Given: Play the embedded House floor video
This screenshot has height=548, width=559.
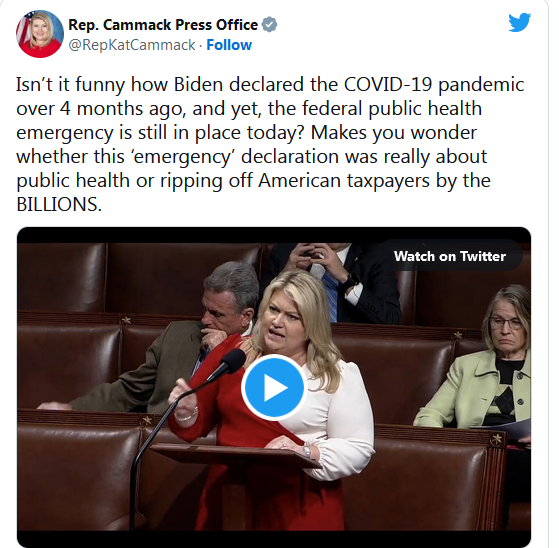Looking at the screenshot, I should 274,387.
